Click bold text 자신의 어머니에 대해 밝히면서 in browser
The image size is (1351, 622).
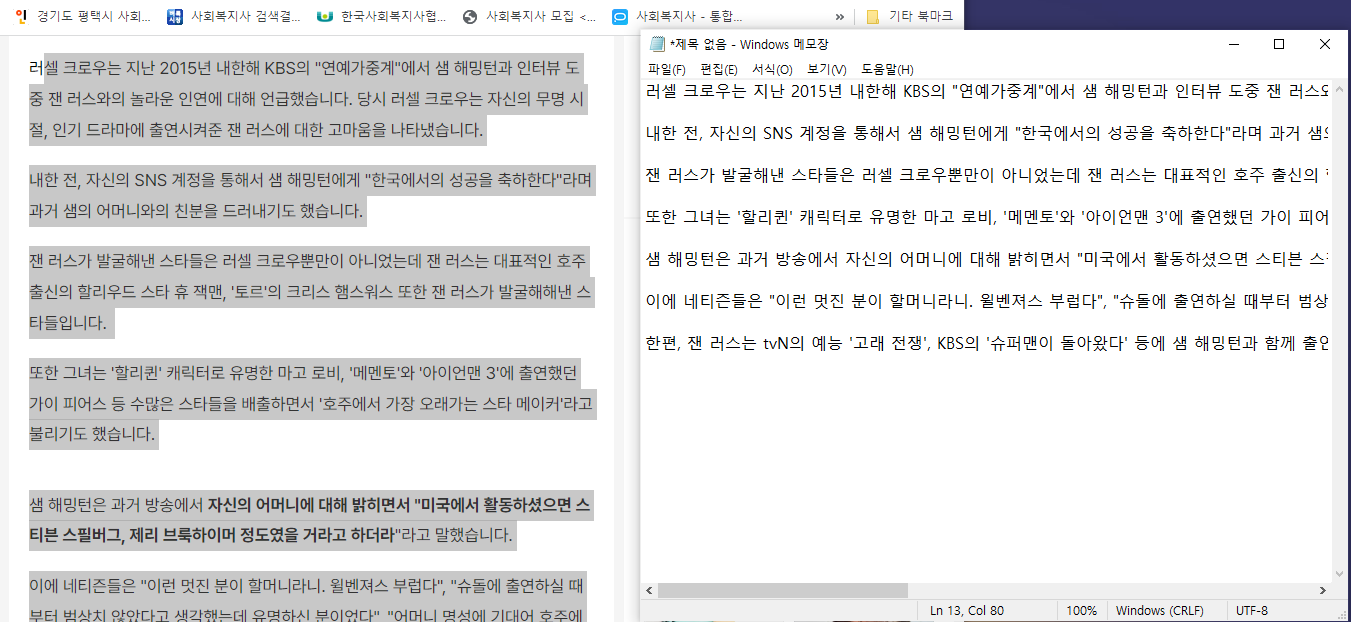coord(309,505)
